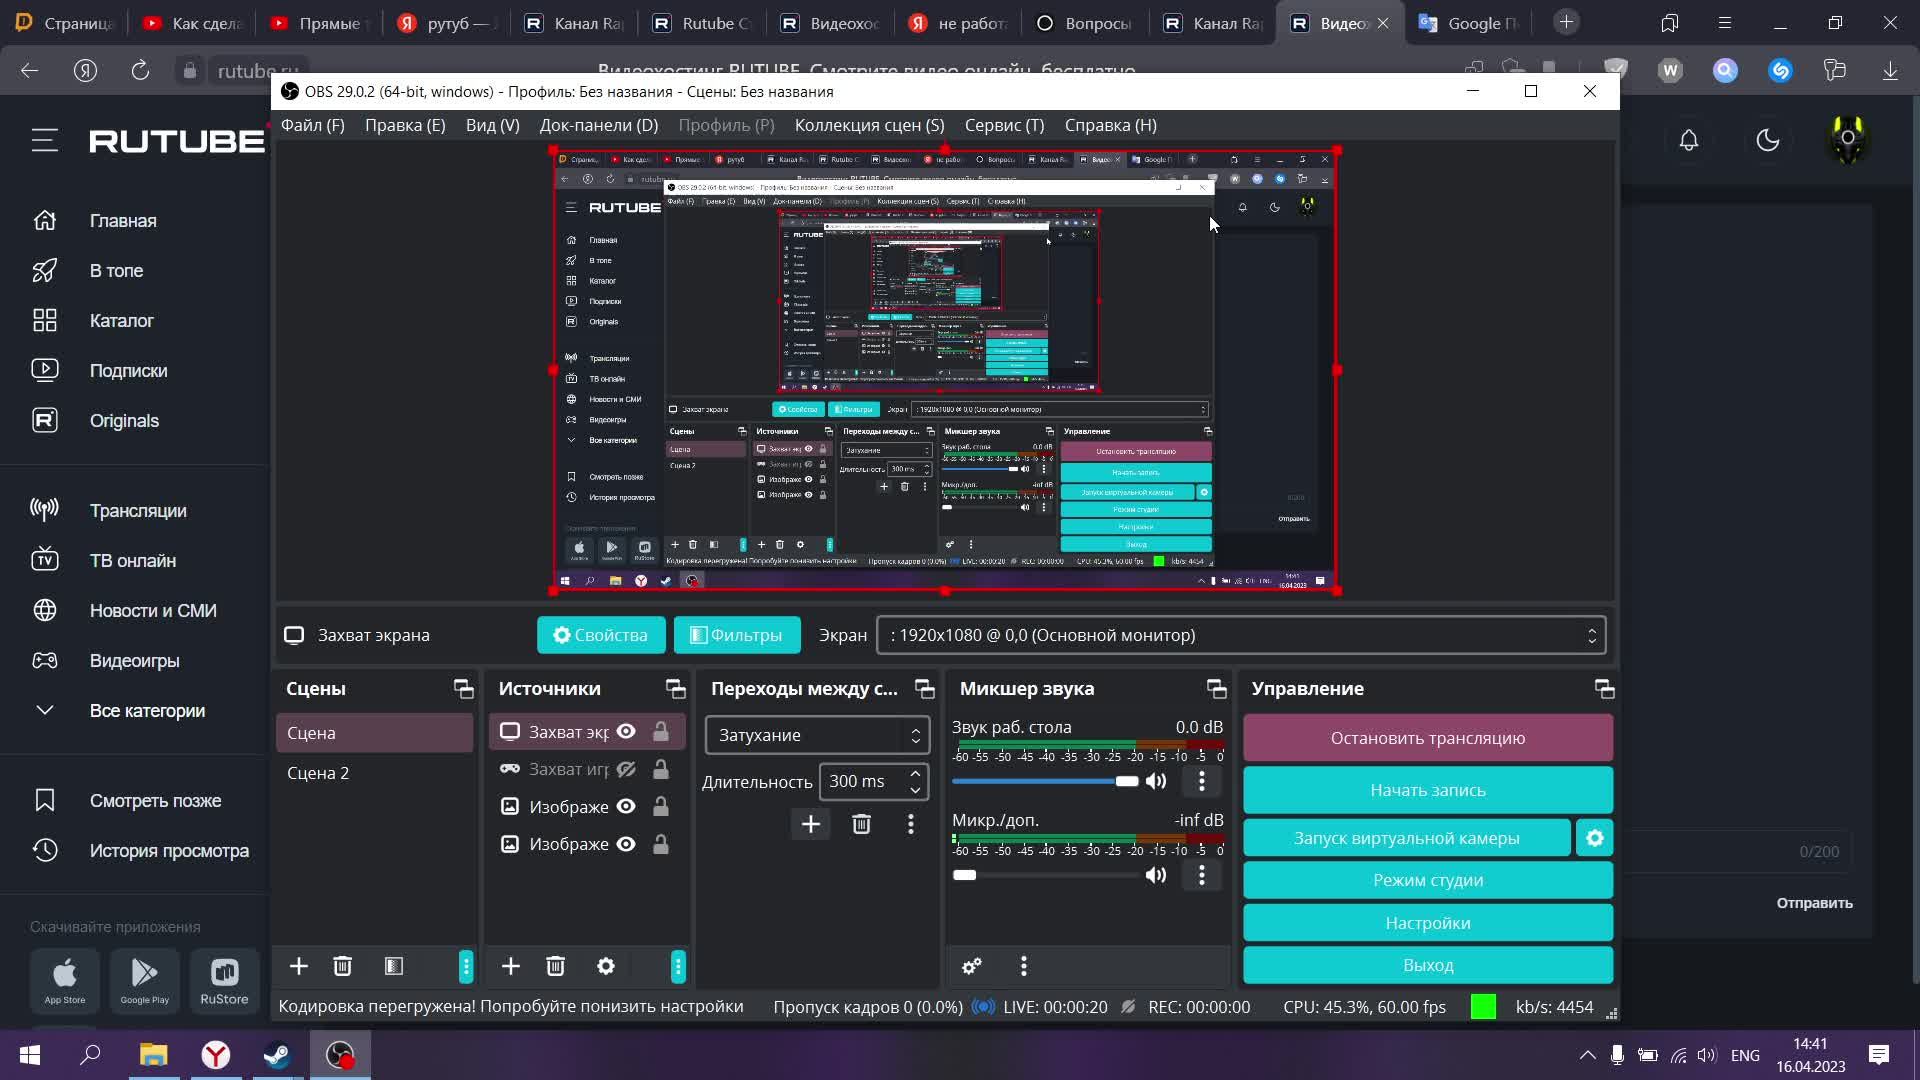Open Свойства for selected source
Screen dimensions: 1920x1080
pos(601,635)
